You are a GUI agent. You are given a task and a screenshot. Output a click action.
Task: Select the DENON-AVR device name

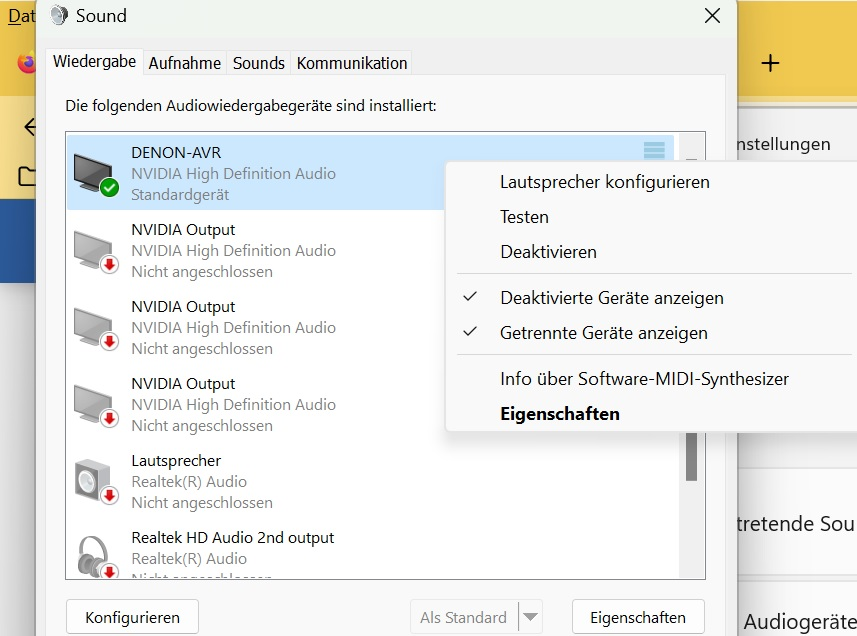click(176, 152)
